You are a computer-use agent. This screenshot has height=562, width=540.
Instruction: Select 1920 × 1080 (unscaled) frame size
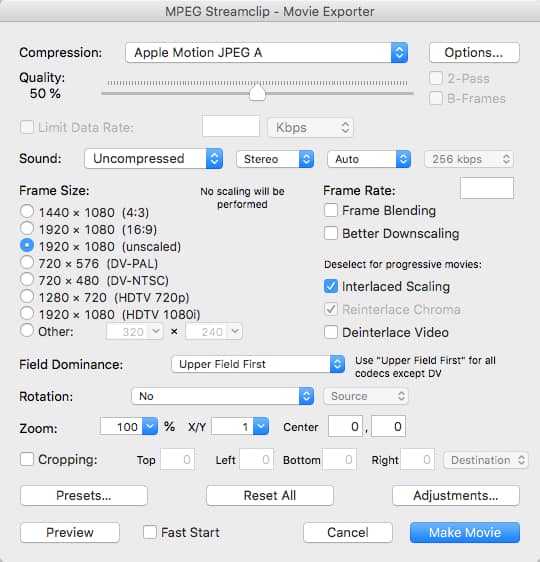(x=27, y=245)
